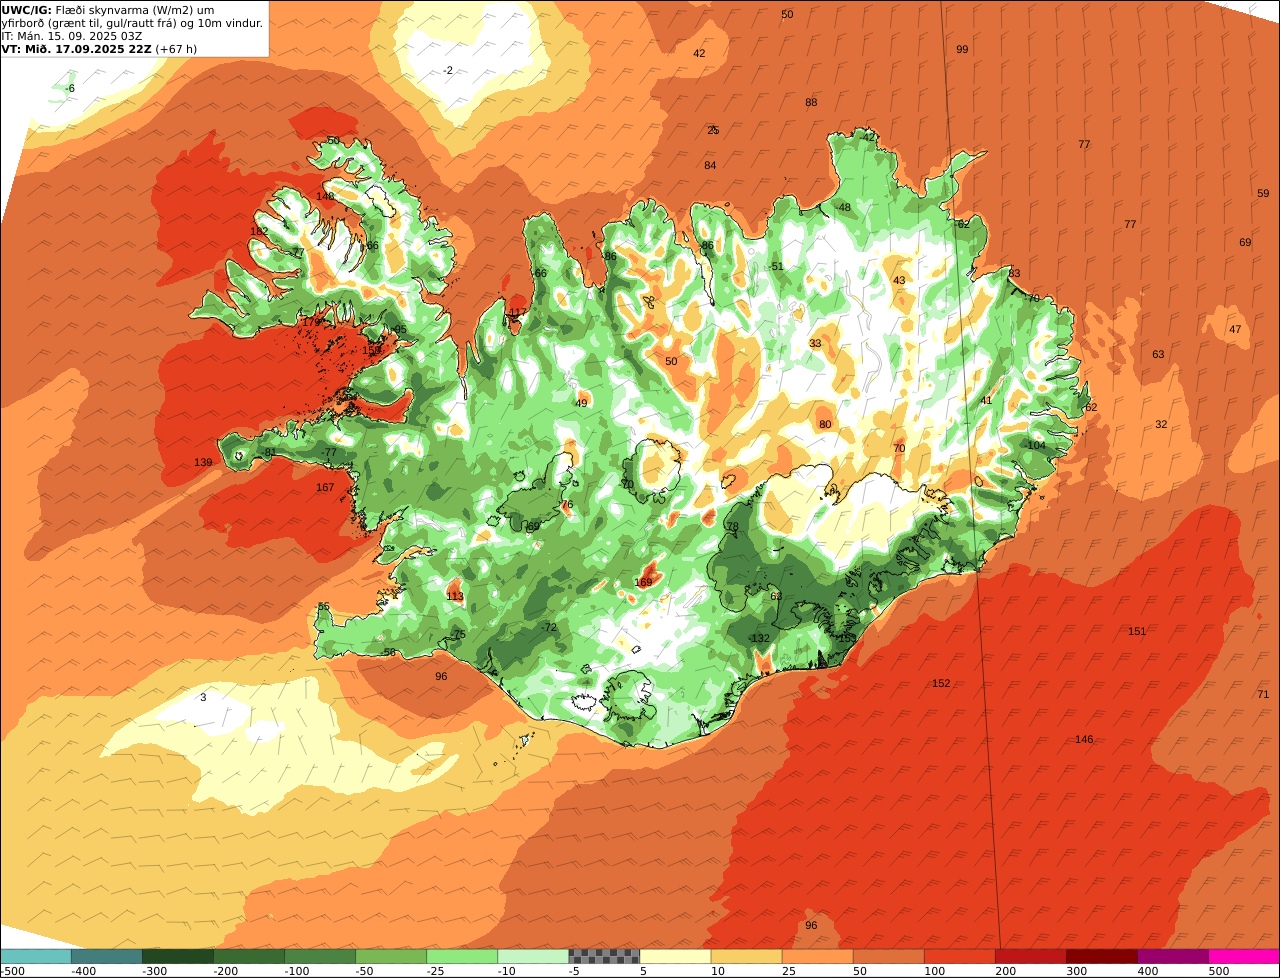Viewport: 1280px width, 978px height.
Task: Click the map value '-51'
Action: (x=776, y=267)
